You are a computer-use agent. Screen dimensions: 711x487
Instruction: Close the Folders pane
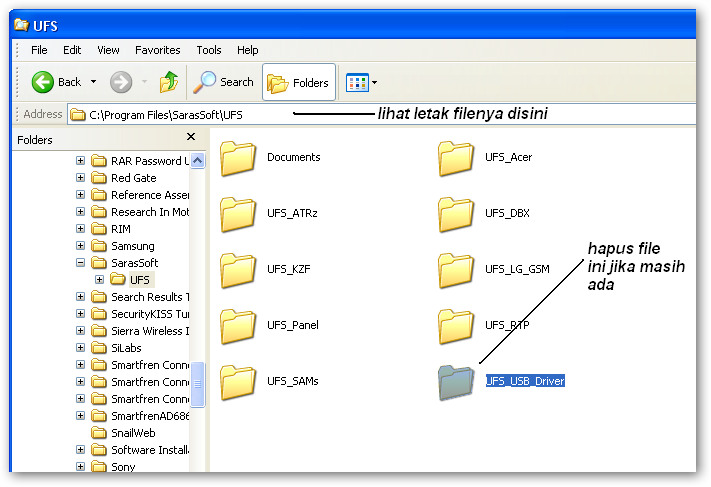coord(191,136)
